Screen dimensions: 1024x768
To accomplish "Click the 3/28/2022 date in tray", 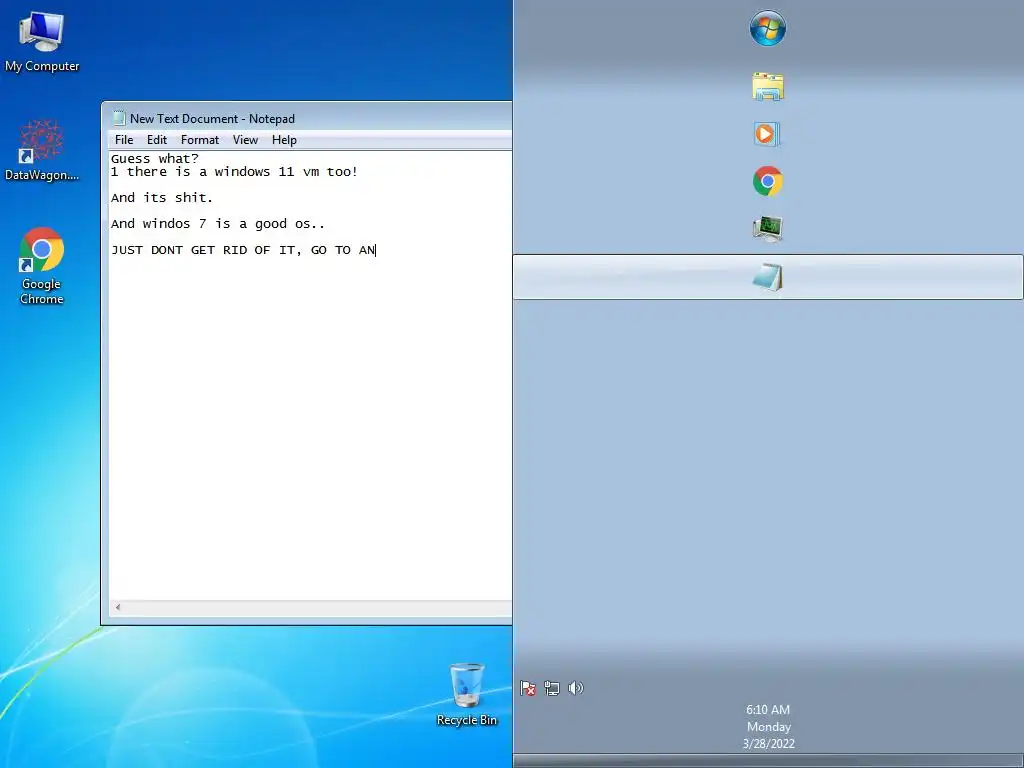I will [769, 743].
